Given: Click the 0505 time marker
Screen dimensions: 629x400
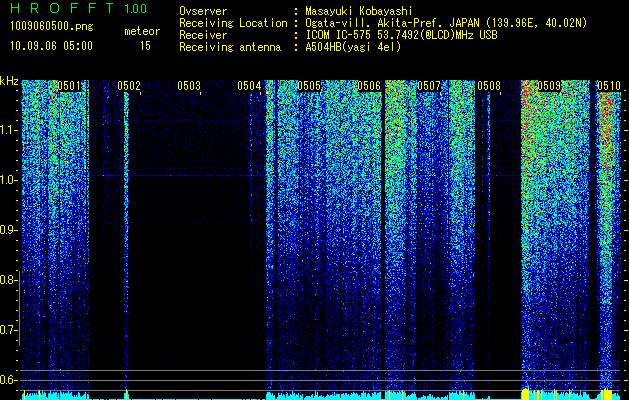Looking at the screenshot, I should click(309, 86).
